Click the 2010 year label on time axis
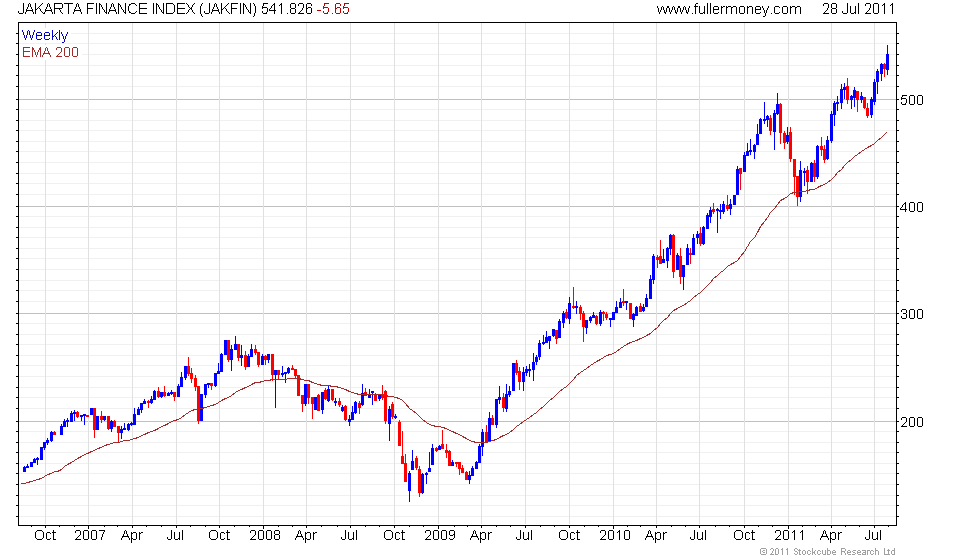This screenshot has width=980, height=560. pyautogui.click(x=614, y=536)
